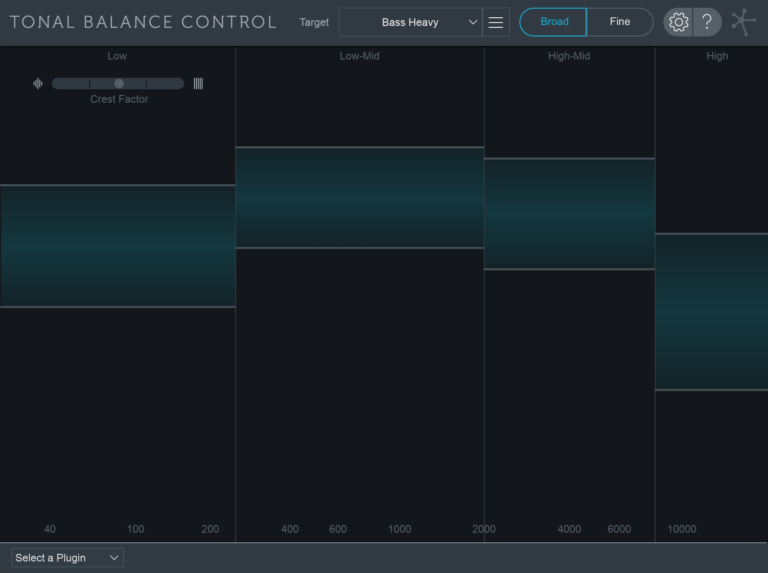Switch to Broad view mode

tap(553, 22)
